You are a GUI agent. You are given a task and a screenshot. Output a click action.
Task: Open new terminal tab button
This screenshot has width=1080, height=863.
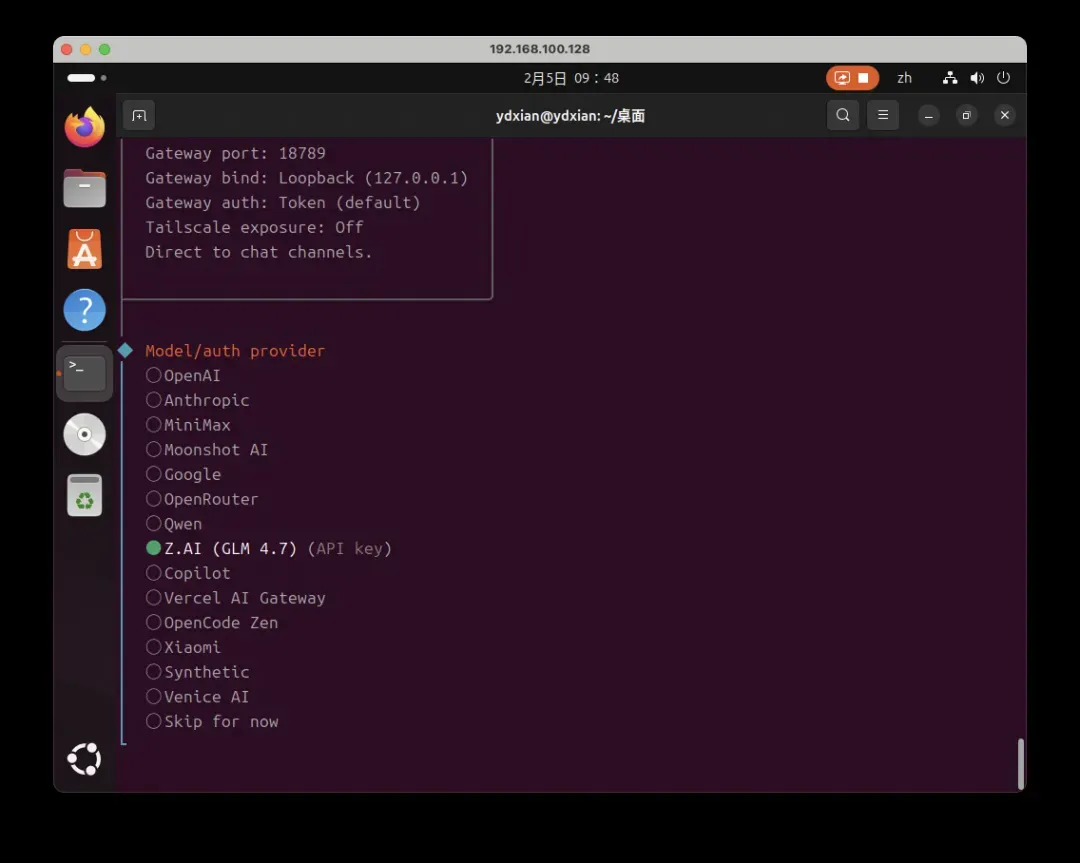[139, 115]
